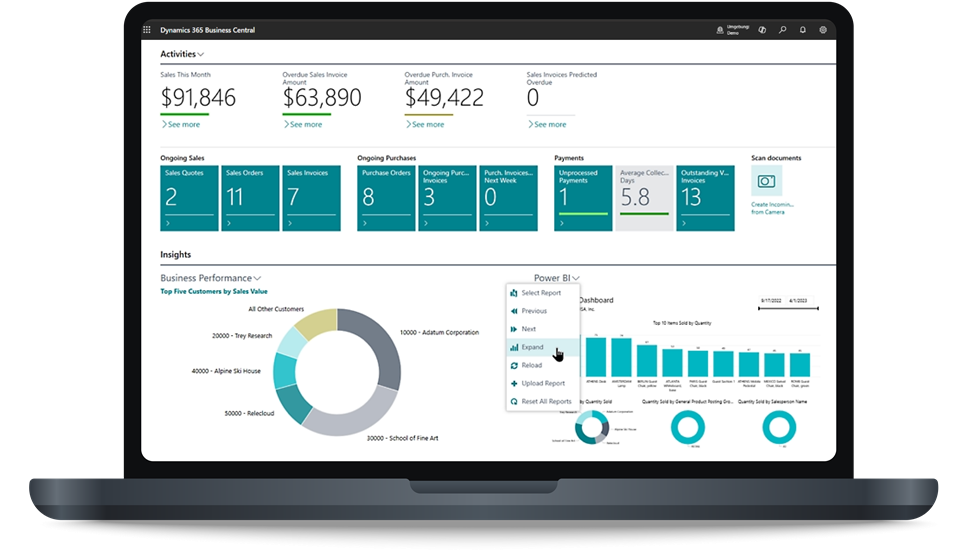This screenshot has height=551, width=960.
Task: Choose Previous in the Power BI menu
Action: [x=542, y=311]
